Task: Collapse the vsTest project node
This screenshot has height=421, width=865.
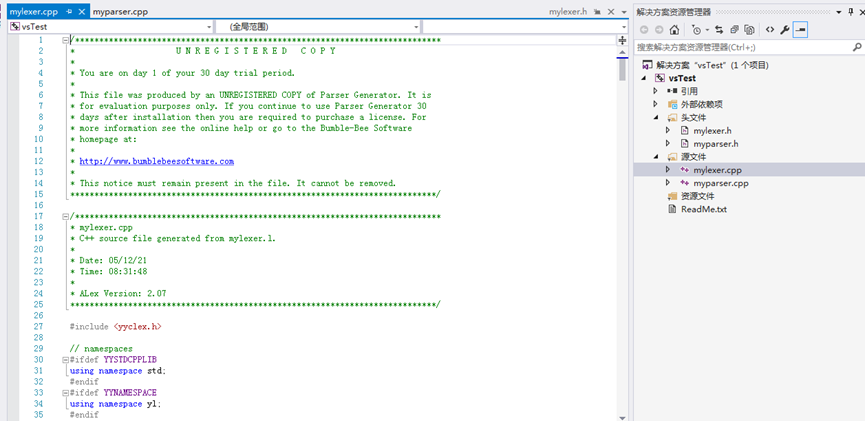Action: (x=644, y=78)
